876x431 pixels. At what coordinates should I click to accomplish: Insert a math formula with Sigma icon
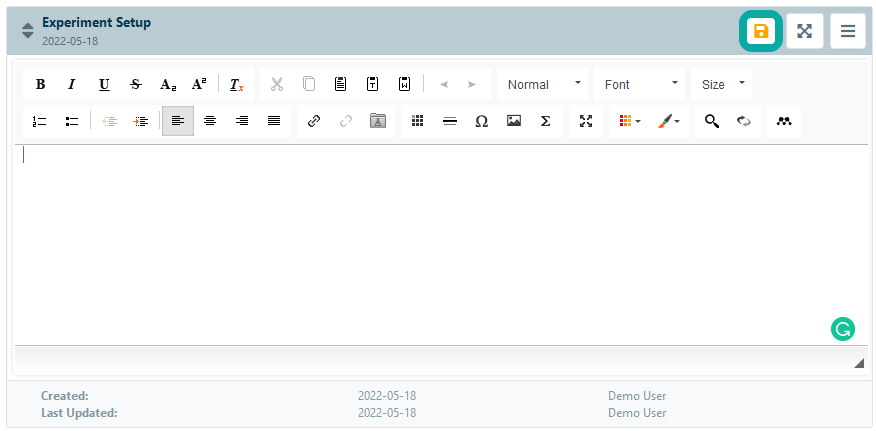(545, 121)
